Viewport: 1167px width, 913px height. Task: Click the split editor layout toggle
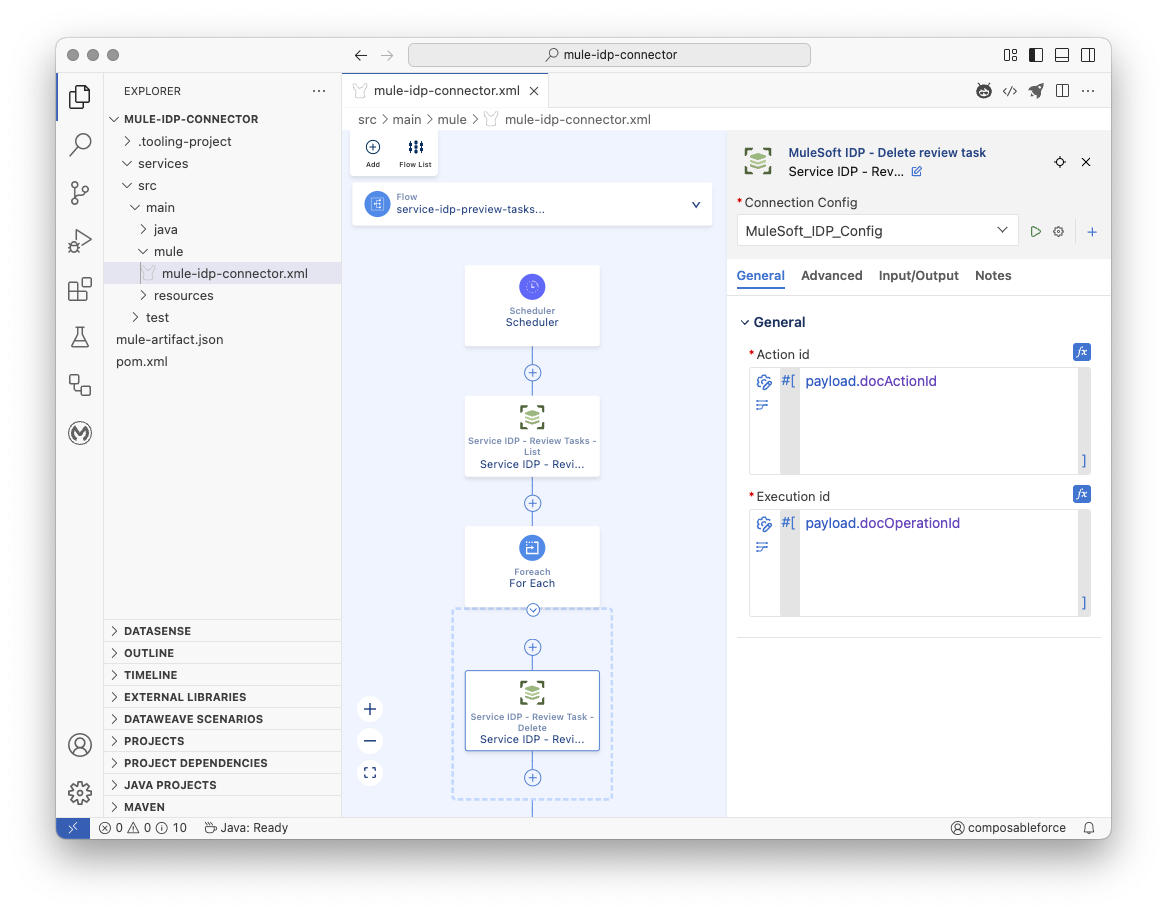click(1062, 90)
